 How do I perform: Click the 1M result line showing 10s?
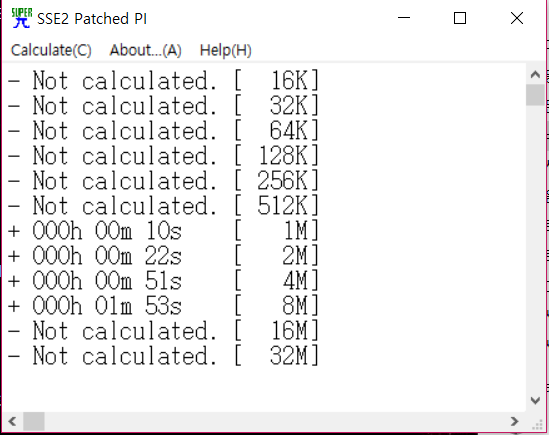coord(164,231)
